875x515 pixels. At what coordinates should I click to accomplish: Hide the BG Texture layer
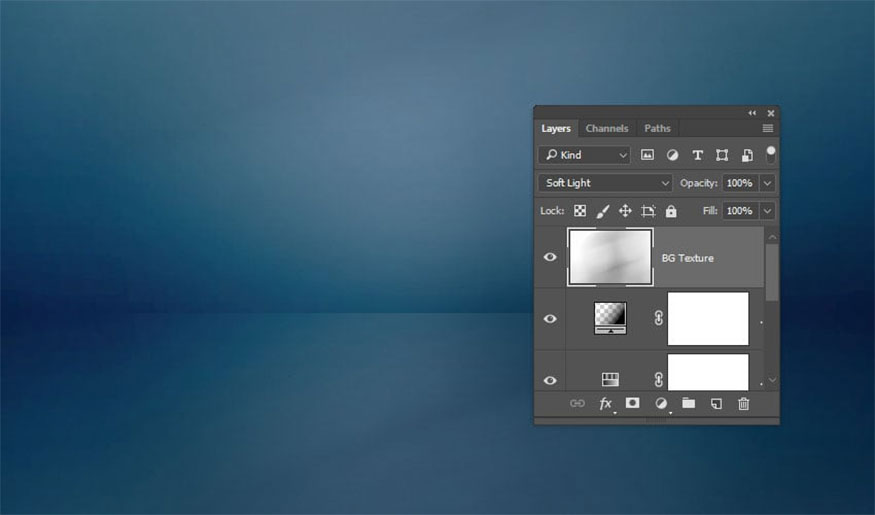pyautogui.click(x=550, y=257)
